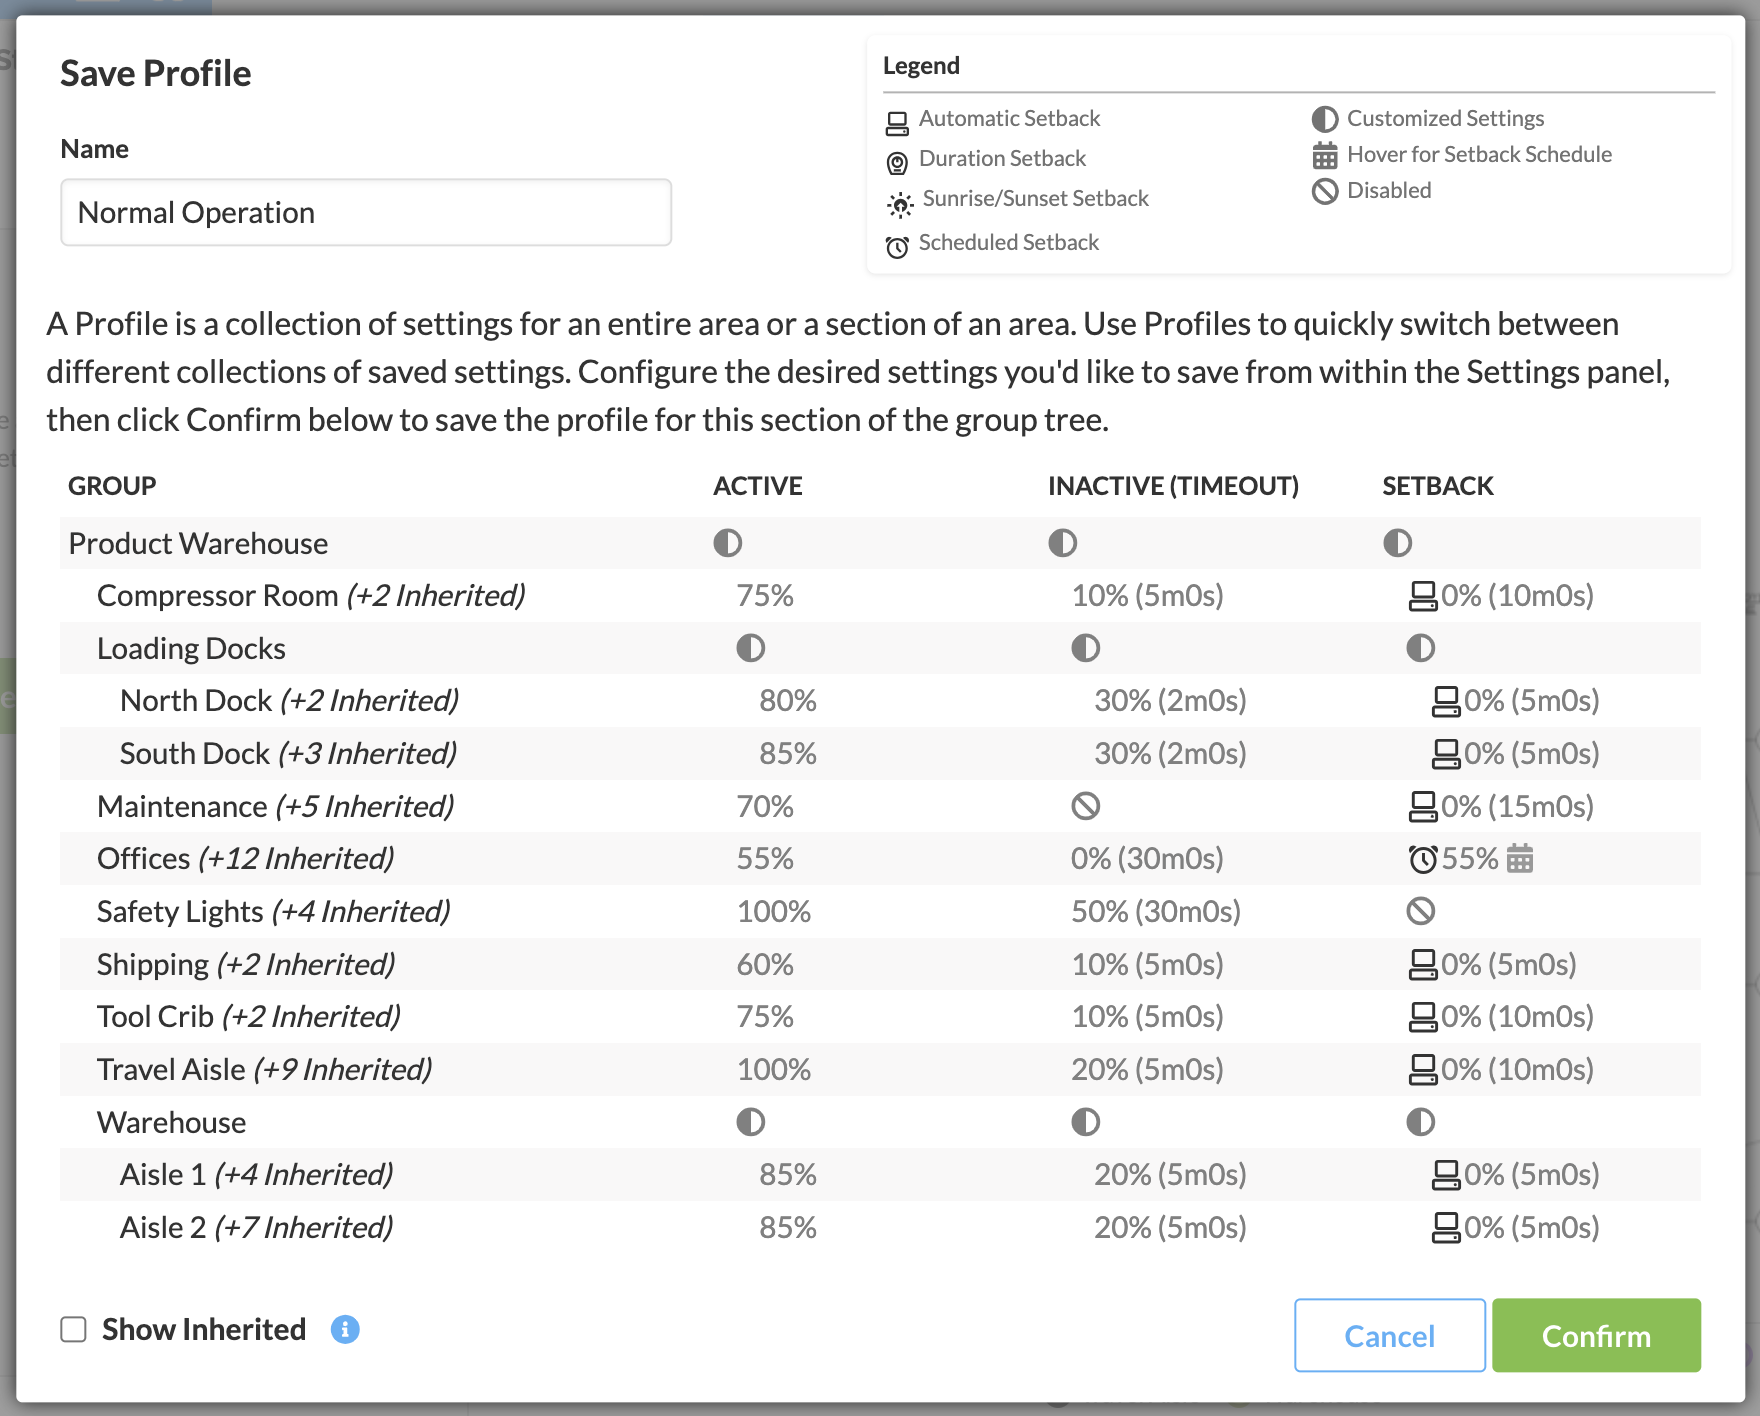Click the Offices setback schedule calendar icon

point(1520,859)
